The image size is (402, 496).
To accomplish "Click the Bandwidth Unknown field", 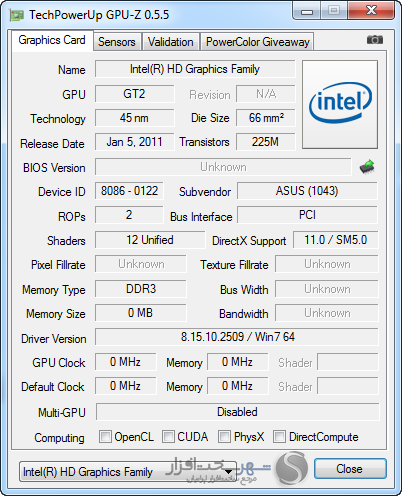I will click(x=327, y=313).
